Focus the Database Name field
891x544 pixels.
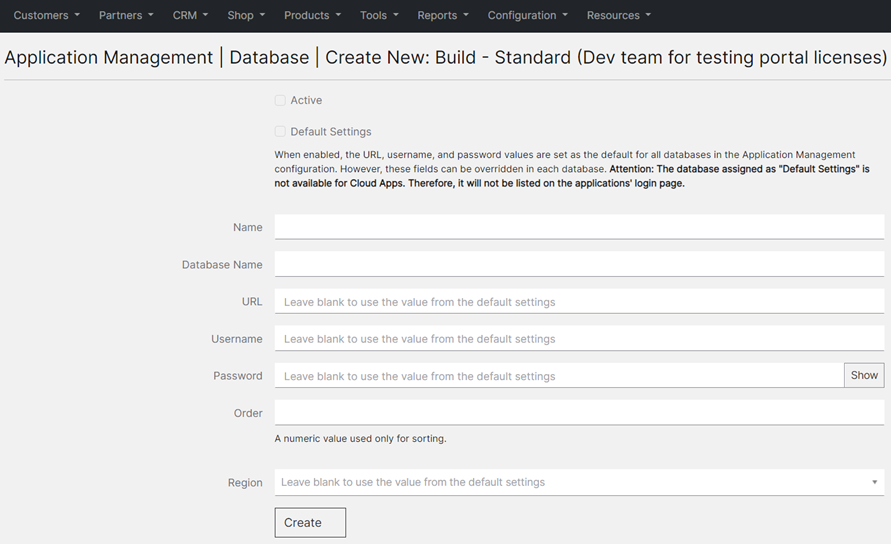579,264
